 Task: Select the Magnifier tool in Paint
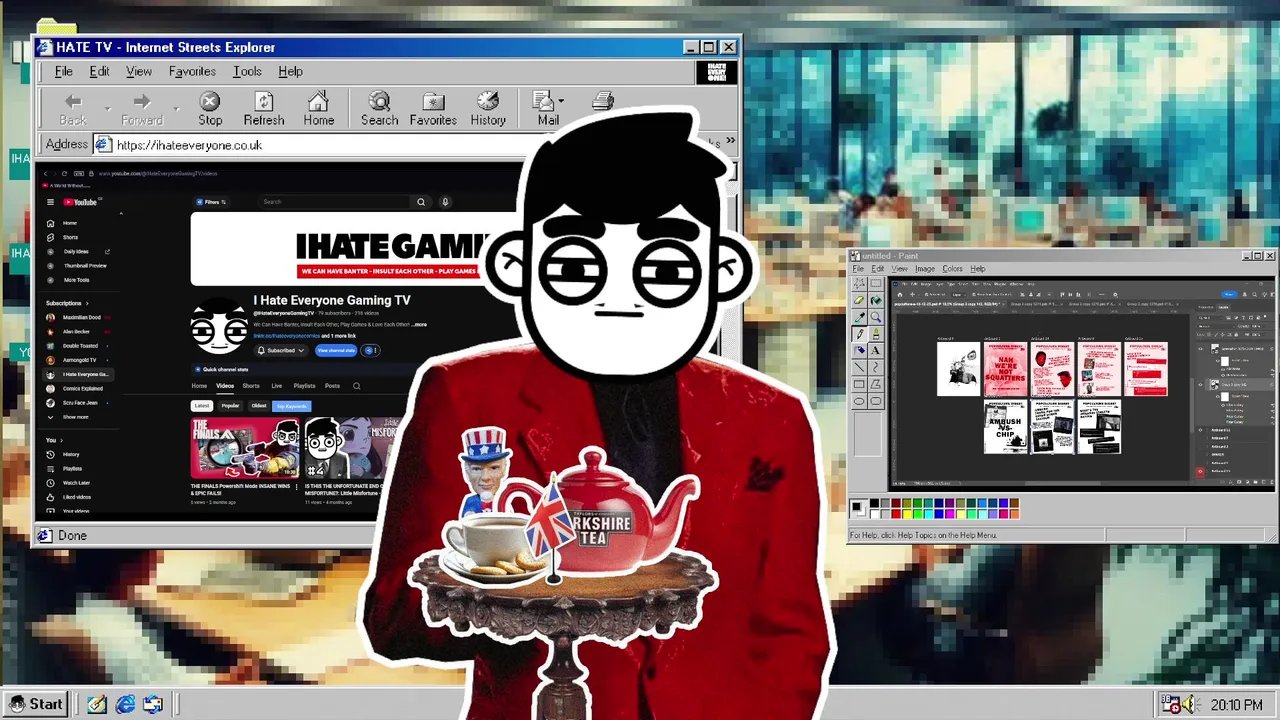pos(876,317)
